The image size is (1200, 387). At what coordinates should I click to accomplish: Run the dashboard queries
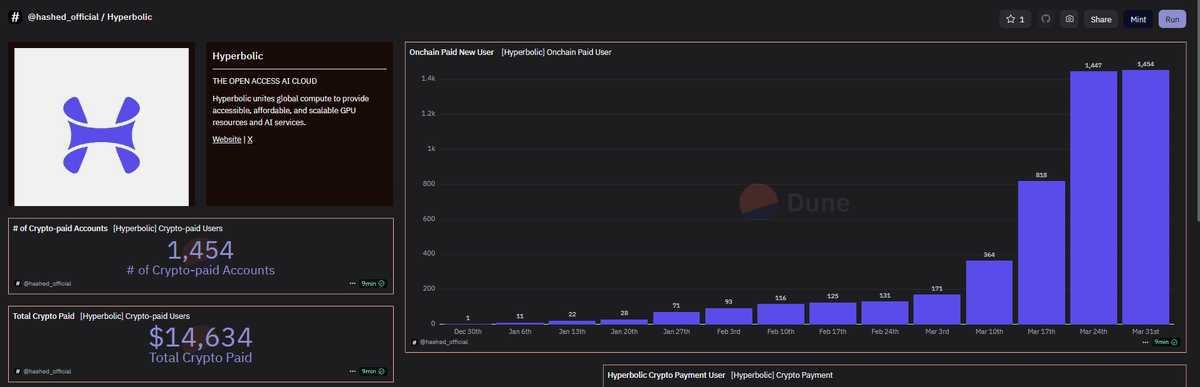[1171, 19]
